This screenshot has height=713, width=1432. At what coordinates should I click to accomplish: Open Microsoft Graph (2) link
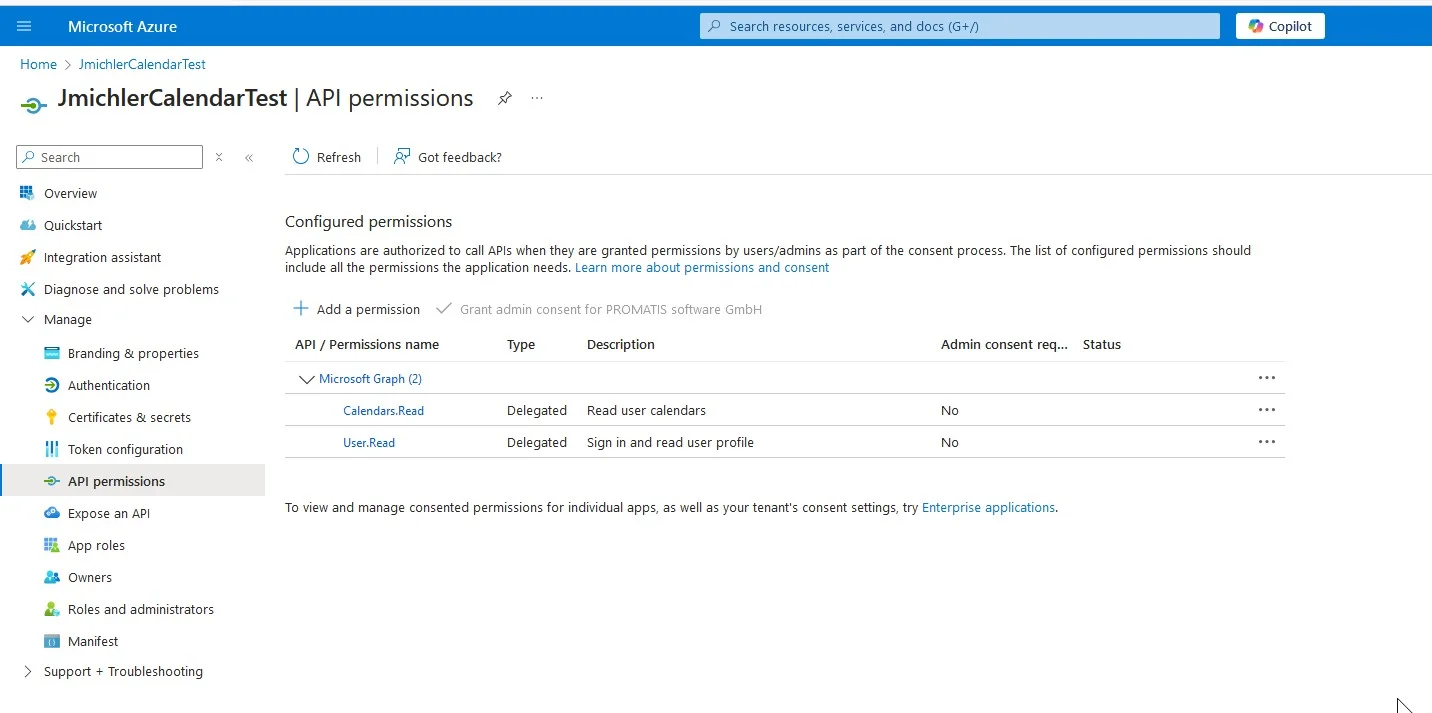tap(370, 379)
